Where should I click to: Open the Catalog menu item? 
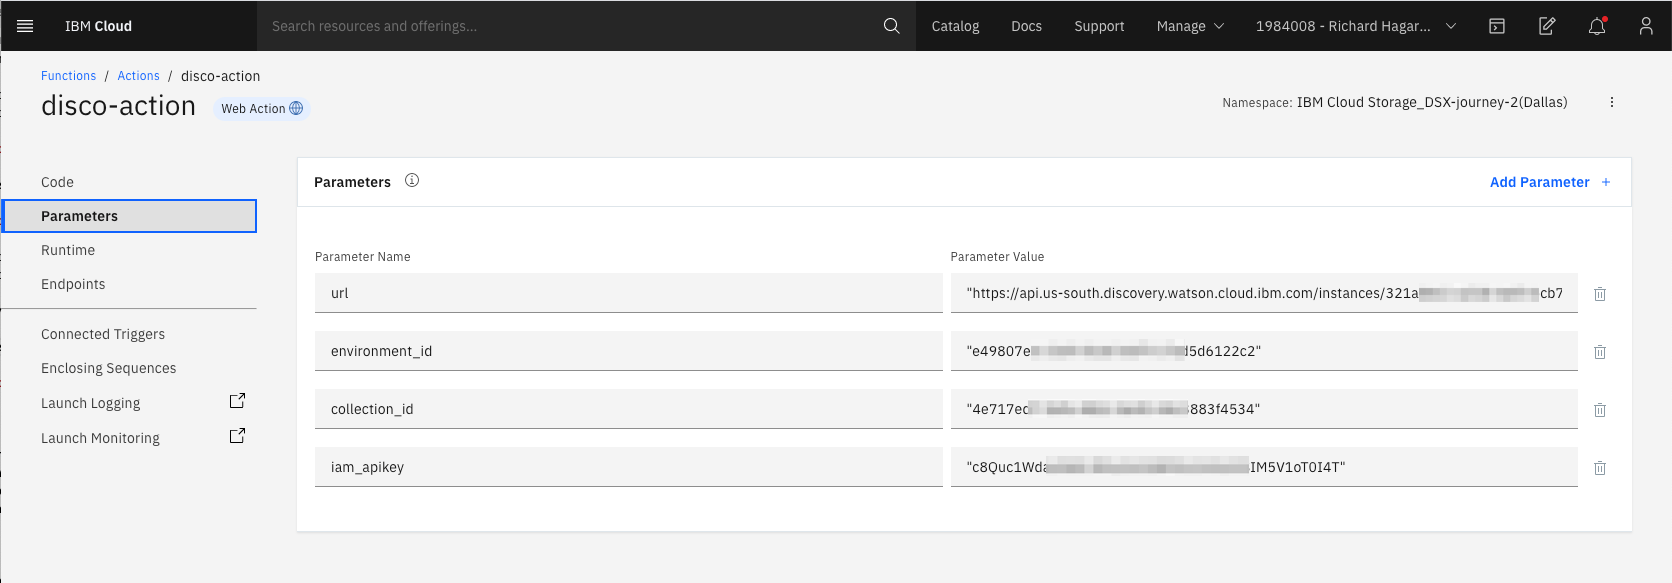coord(955,26)
